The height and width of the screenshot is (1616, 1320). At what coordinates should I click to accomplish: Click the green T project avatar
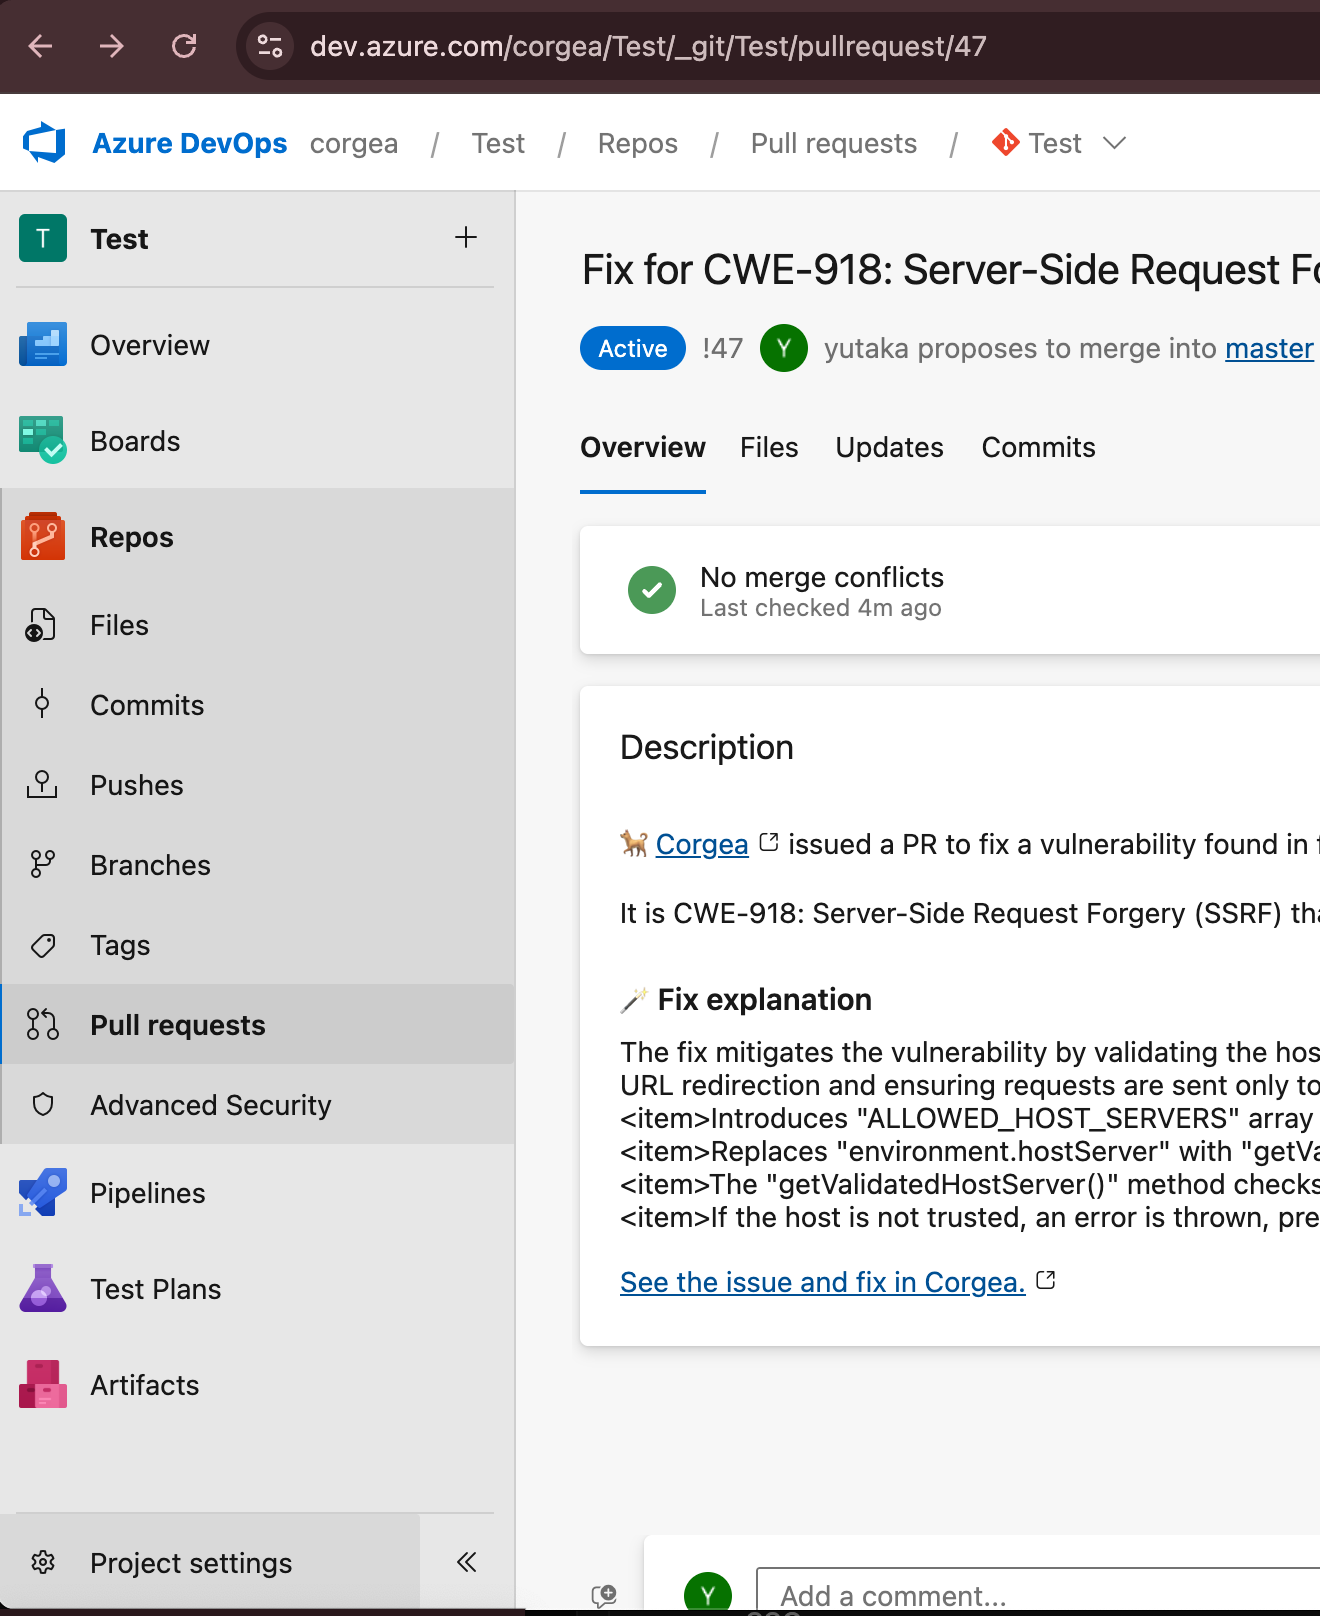[43, 238]
